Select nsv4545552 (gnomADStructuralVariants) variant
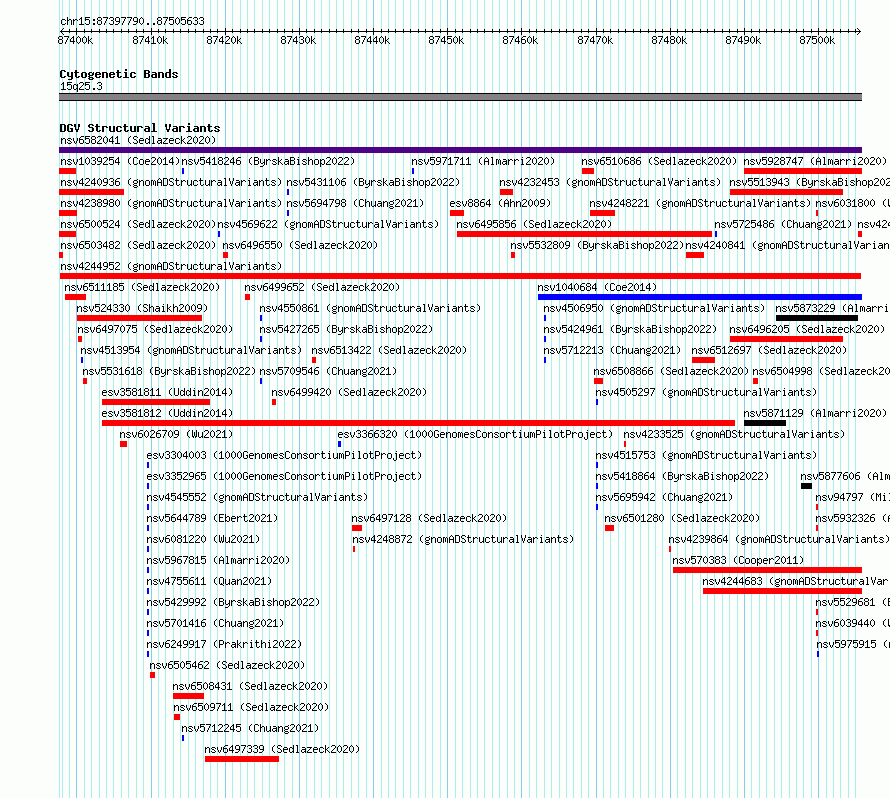This screenshot has width=890, height=798. point(257,497)
